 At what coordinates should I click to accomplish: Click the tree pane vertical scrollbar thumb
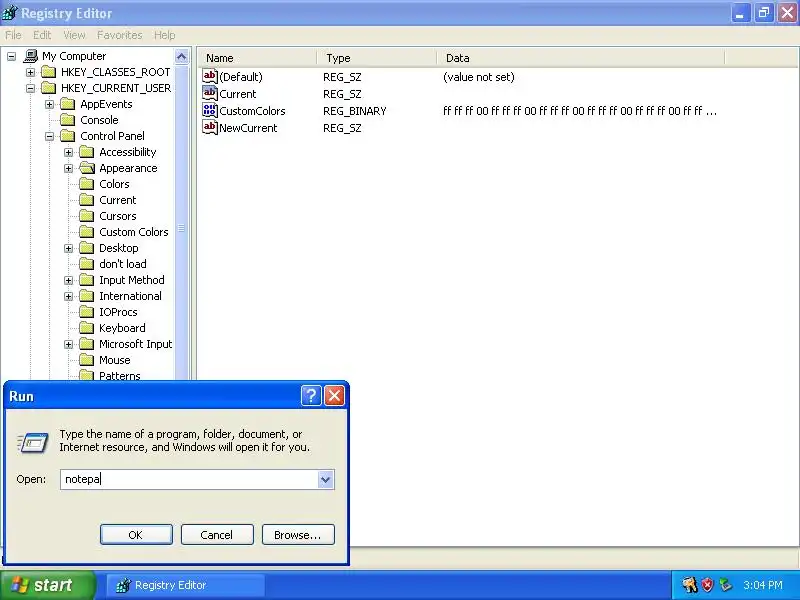pyautogui.click(x=182, y=228)
